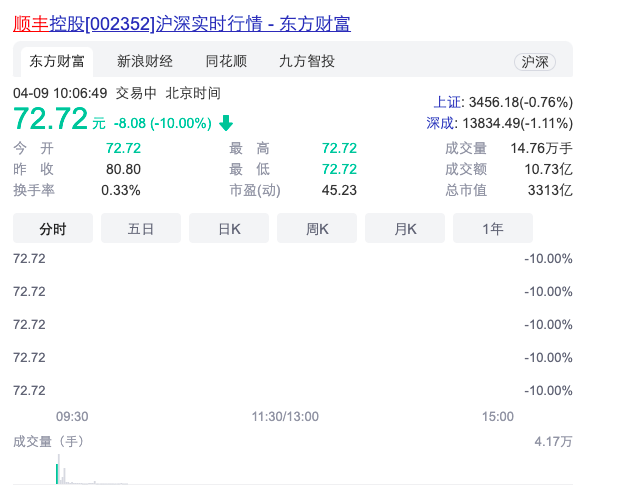Click the current price 72.72 元
624x493 pixels.
click(x=59, y=119)
